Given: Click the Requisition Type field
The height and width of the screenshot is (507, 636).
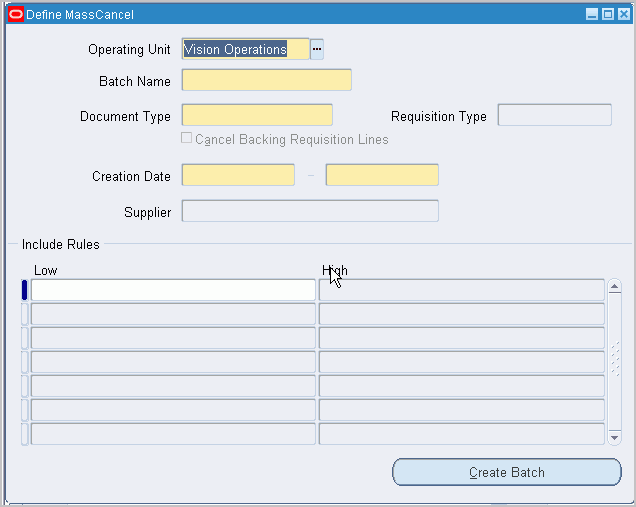Looking at the screenshot, I should (x=554, y=115).
